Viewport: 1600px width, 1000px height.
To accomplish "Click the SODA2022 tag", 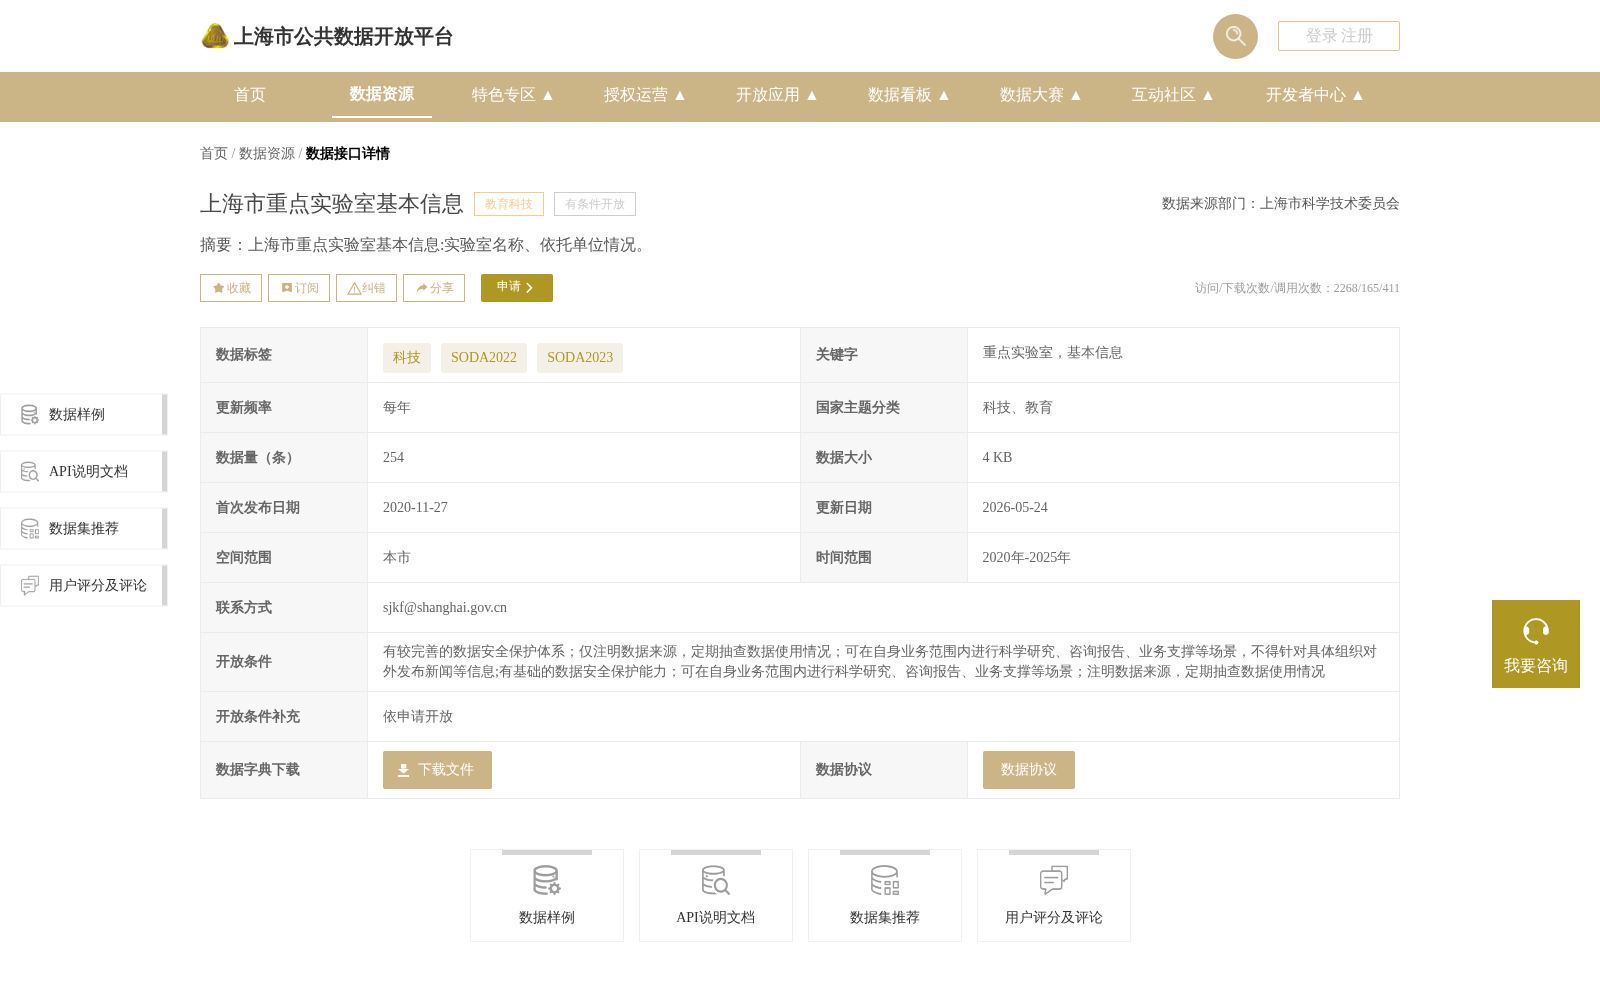I will pyautogui.click(x=484, y=358).
